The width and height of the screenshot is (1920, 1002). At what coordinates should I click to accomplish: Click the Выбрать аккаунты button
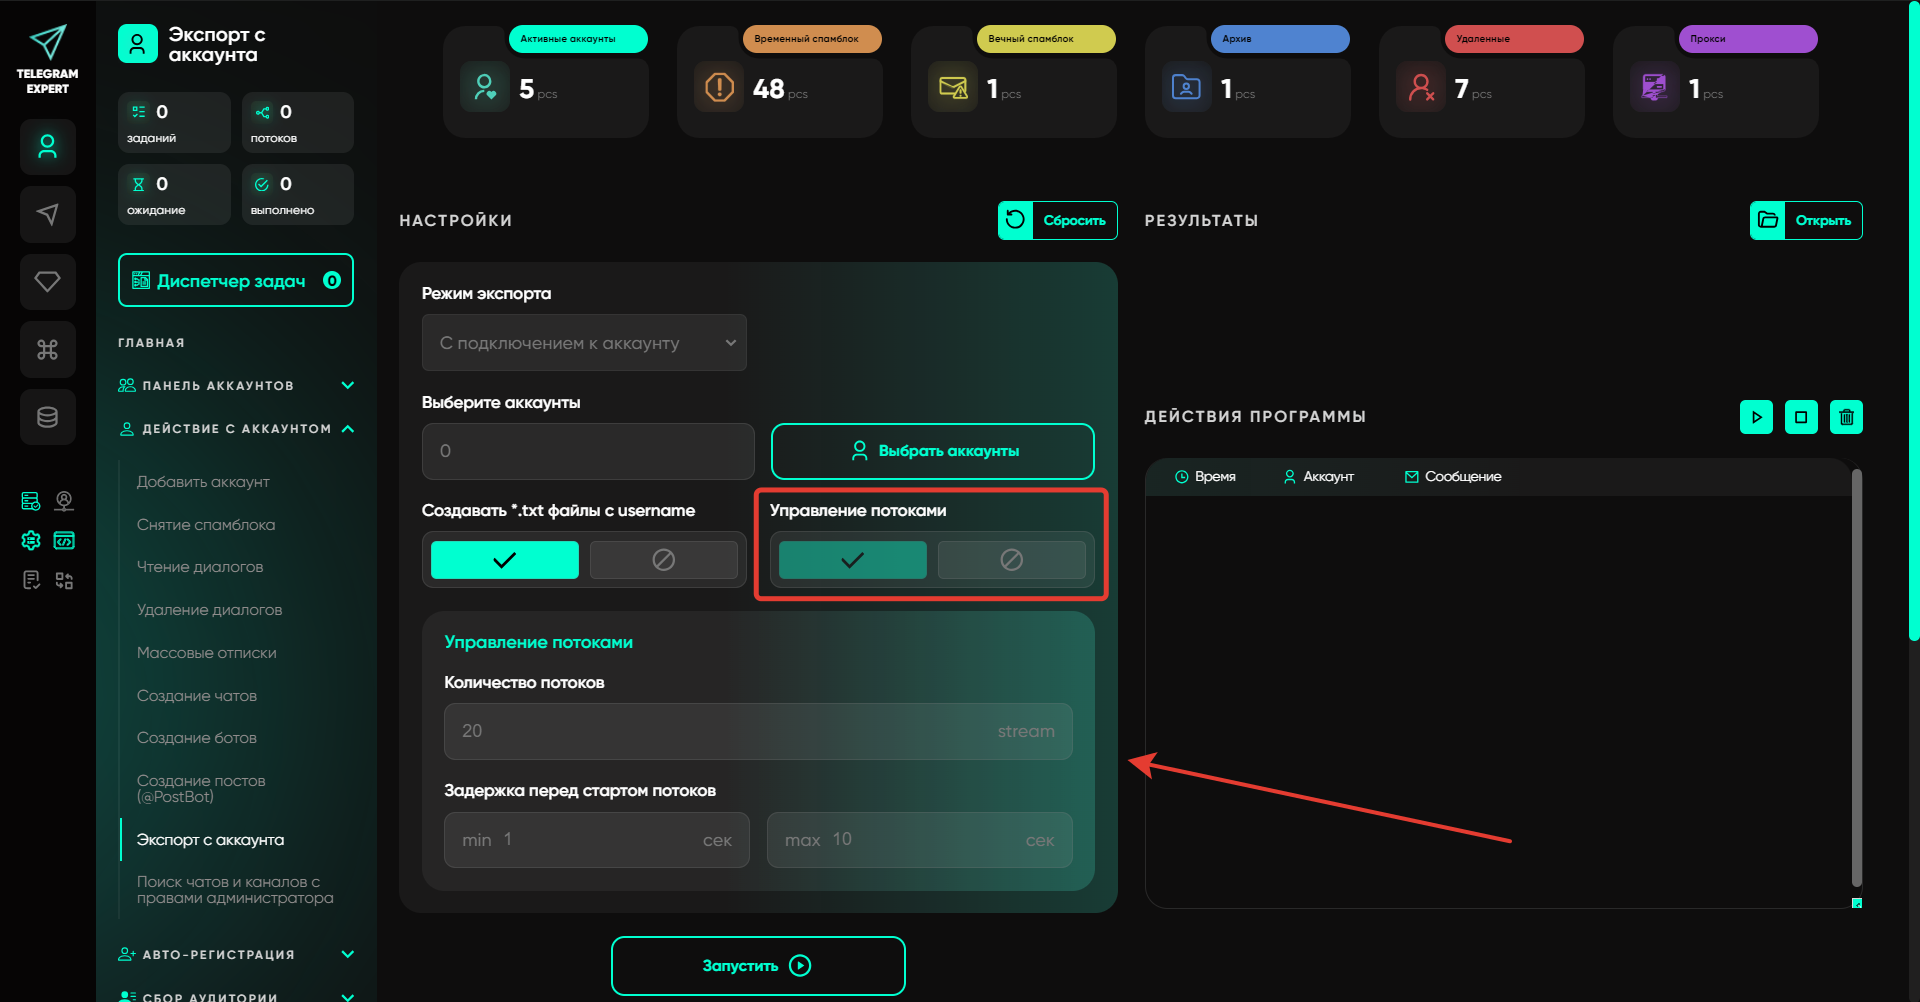click(932, 451)
